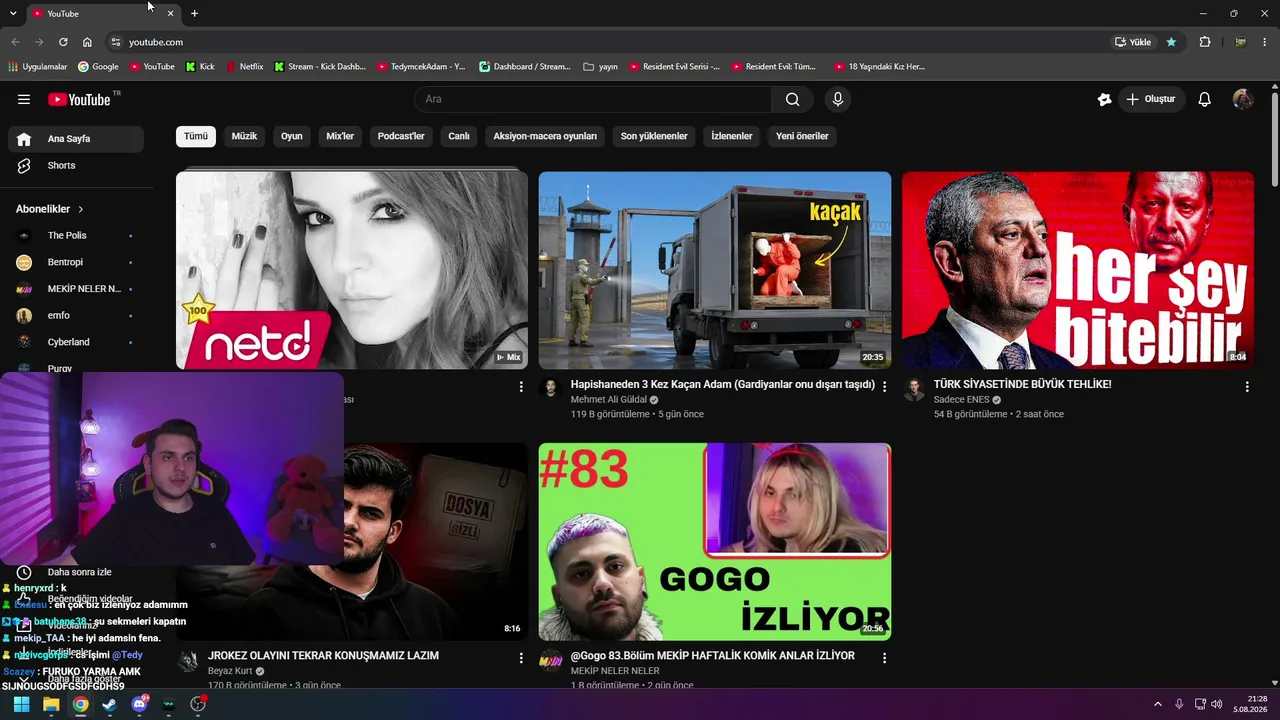The width and height of the screenshot is (1280, 720).
Task: Expand the Abonelikler section chevron
Action: (x=81, y=209)
